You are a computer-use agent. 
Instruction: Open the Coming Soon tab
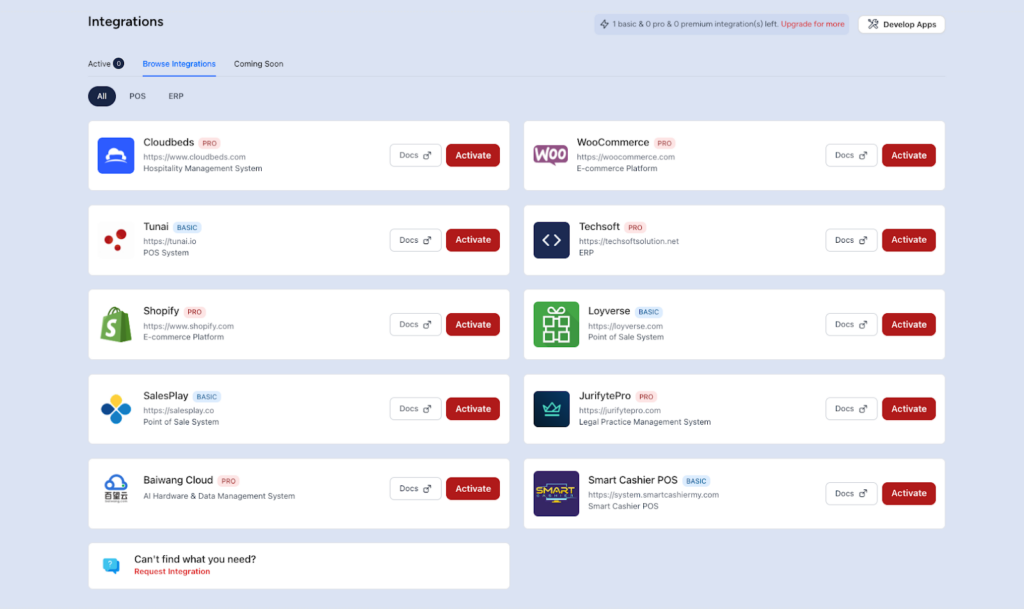[258, 64]
